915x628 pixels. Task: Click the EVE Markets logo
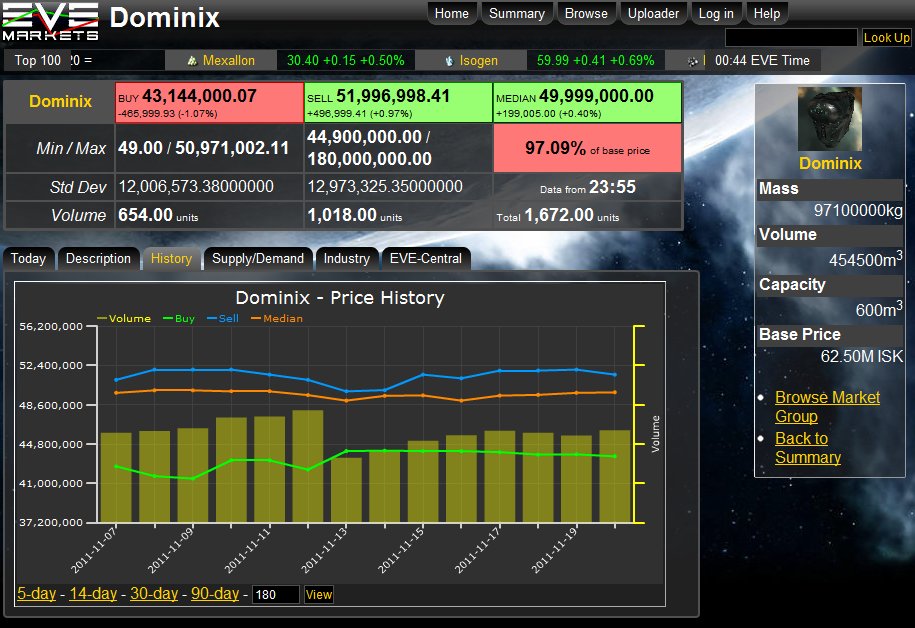tap(50, 22)
